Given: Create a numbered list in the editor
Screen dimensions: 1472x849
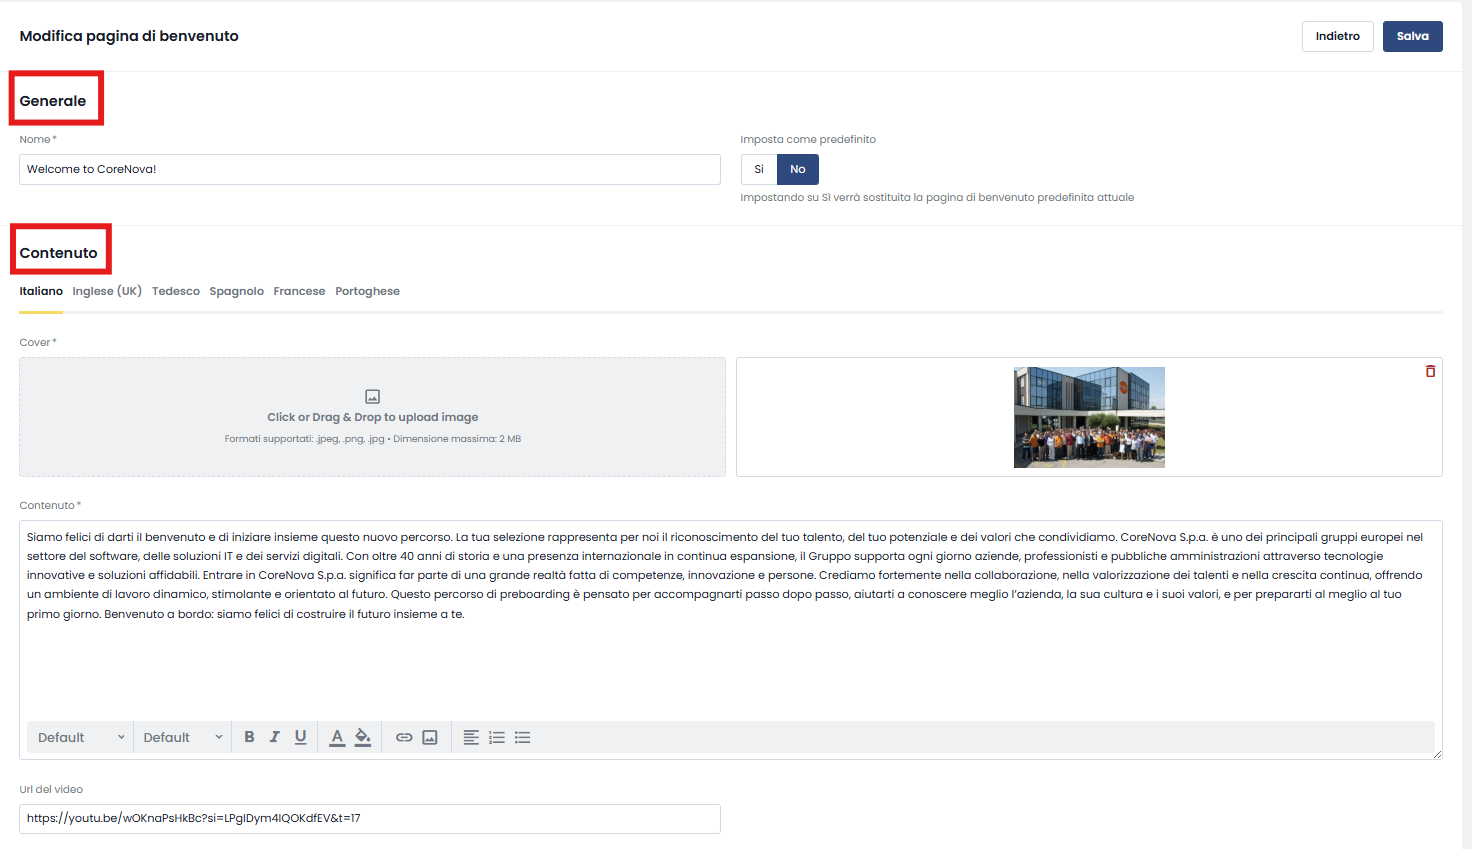Looking at the screenshot, I should click(497, 737).
